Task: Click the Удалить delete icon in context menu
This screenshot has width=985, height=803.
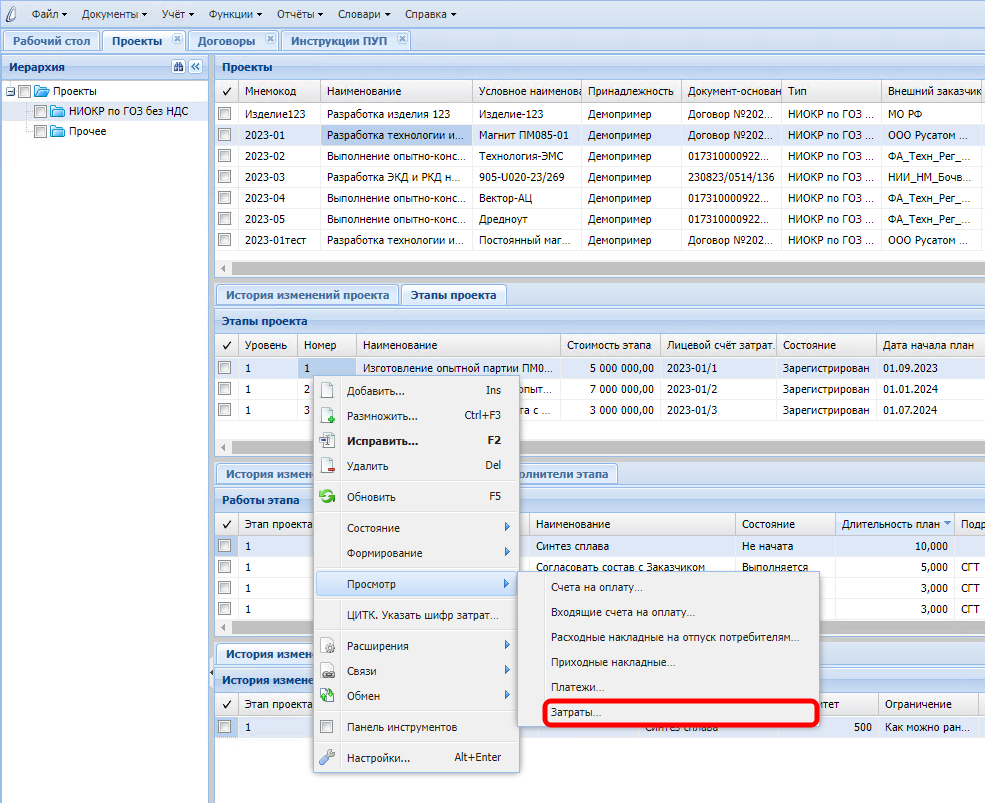Action: pyautogui.click(x=327, y=466)
